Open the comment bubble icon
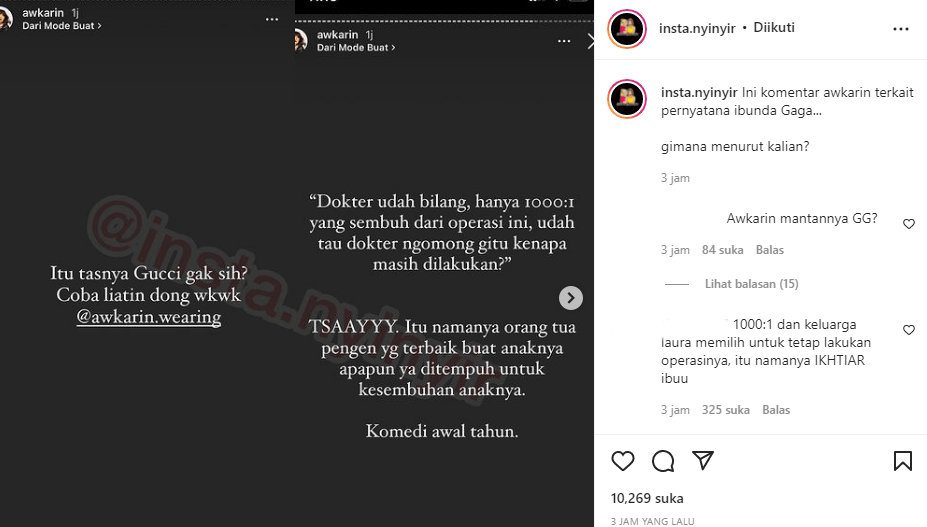This screenshot has height=527, width=927. coord(663,461)
